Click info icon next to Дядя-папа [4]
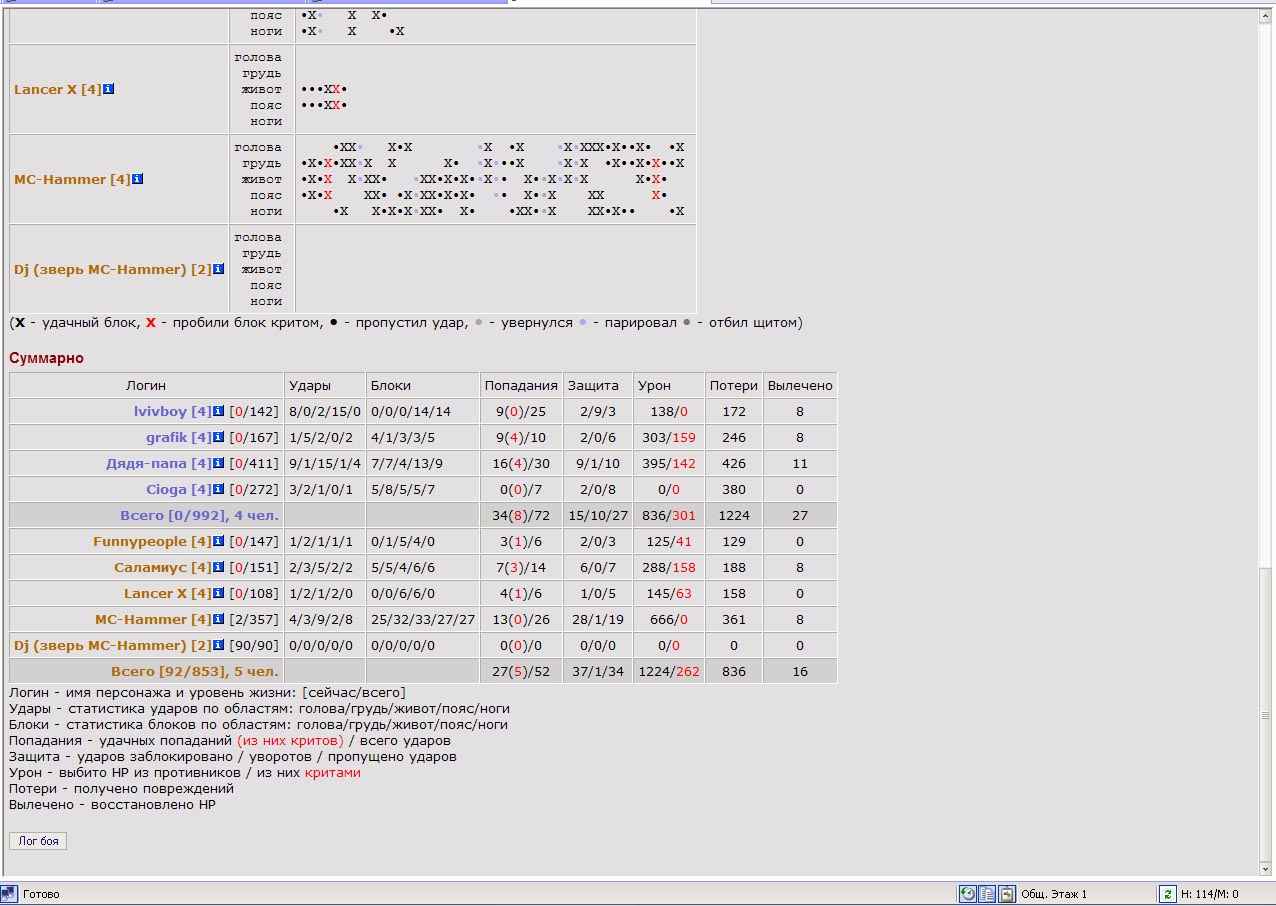Screen dimensions: 1276x906 tap(219, 463)
